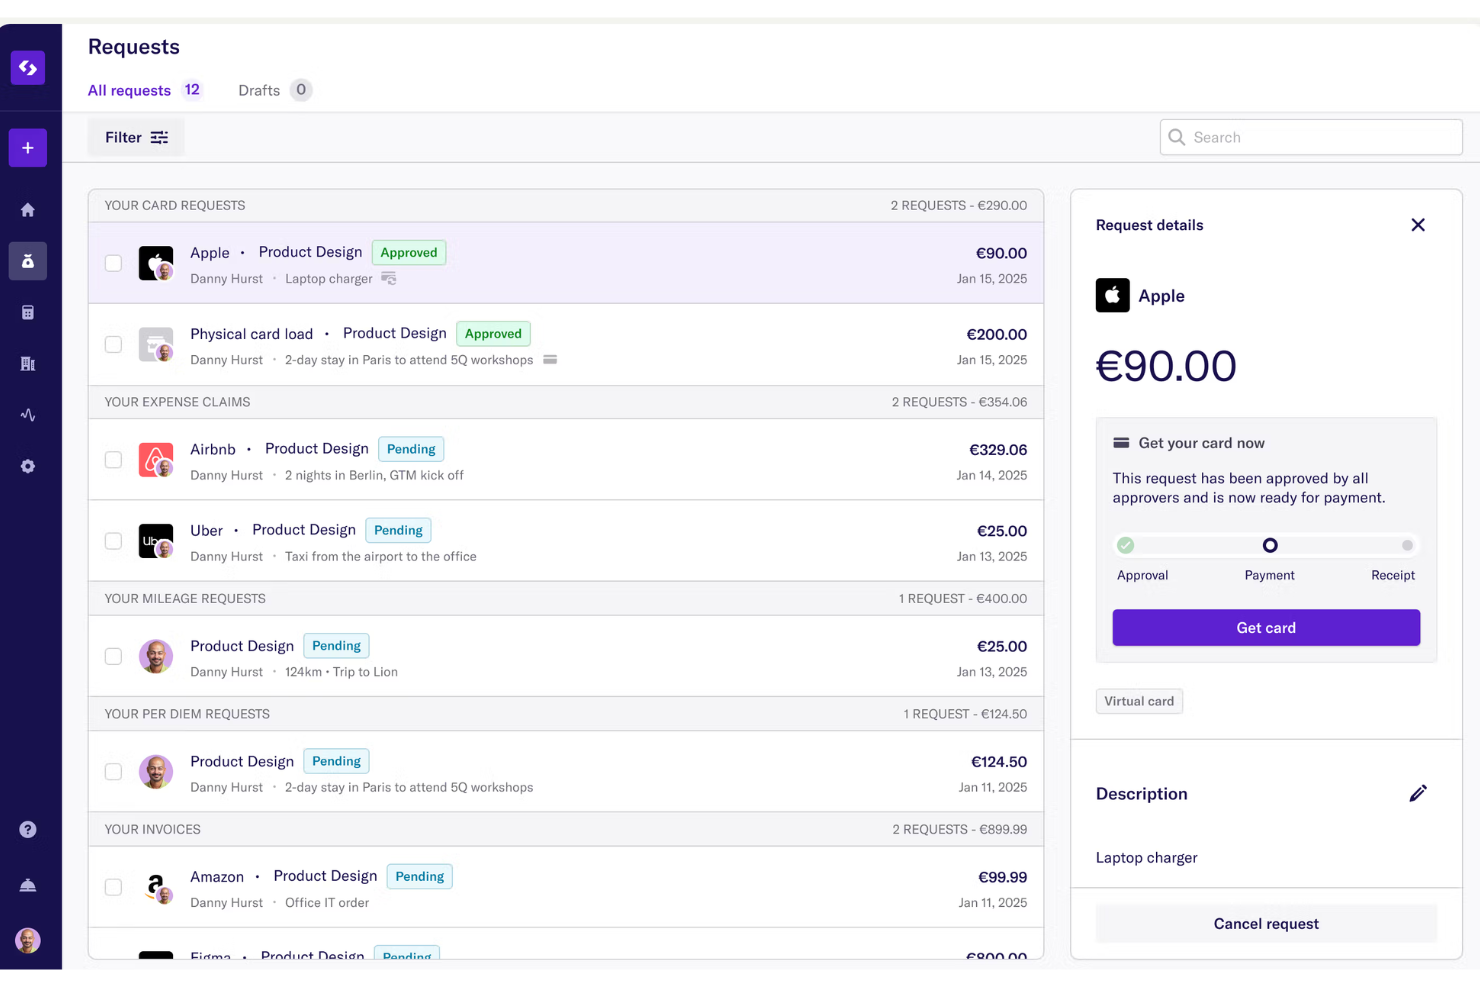The height and width of the screenshot is (987, 1480).
Task: Click the Uber logo icon
Action: (156, 541)
